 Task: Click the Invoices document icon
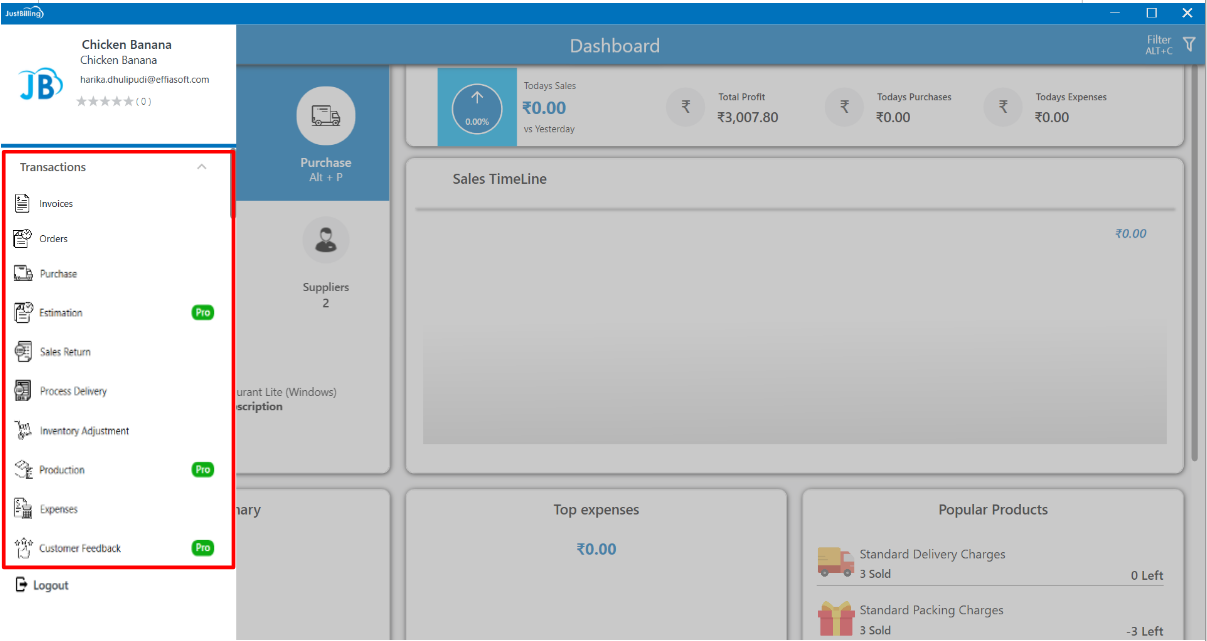[22, 203]
